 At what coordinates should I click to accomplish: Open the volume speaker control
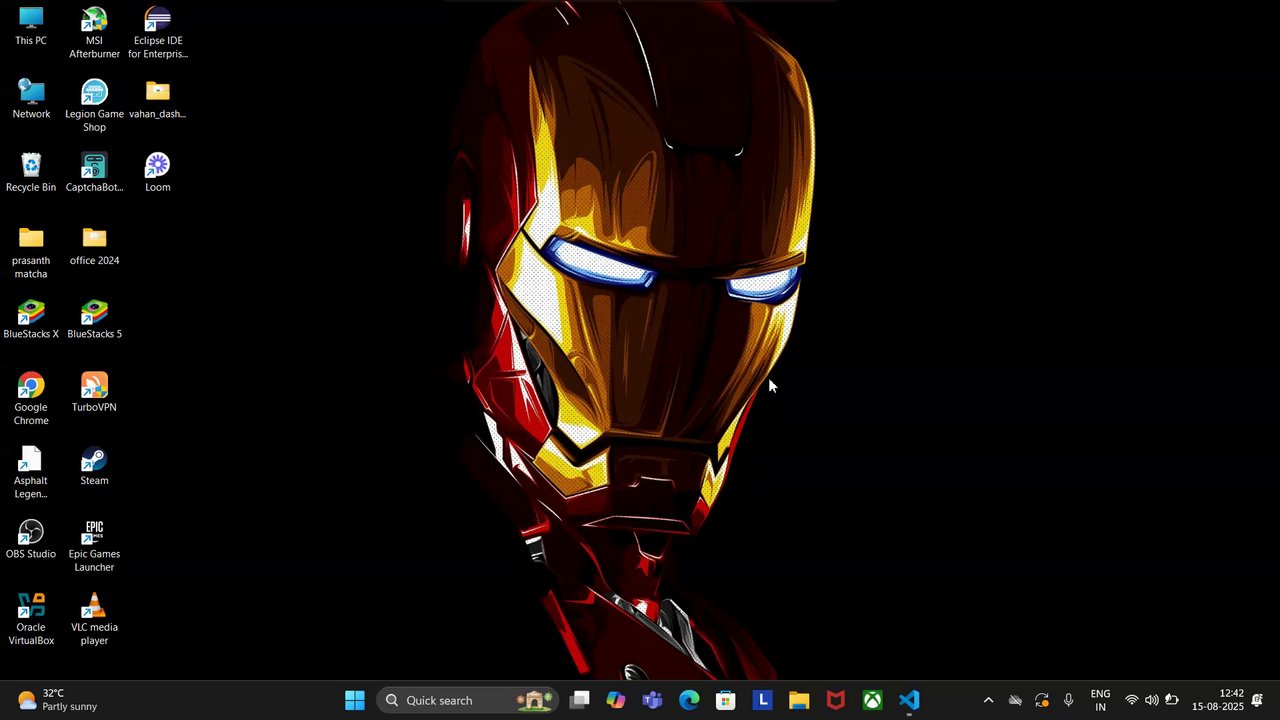tap(1152, 700)
